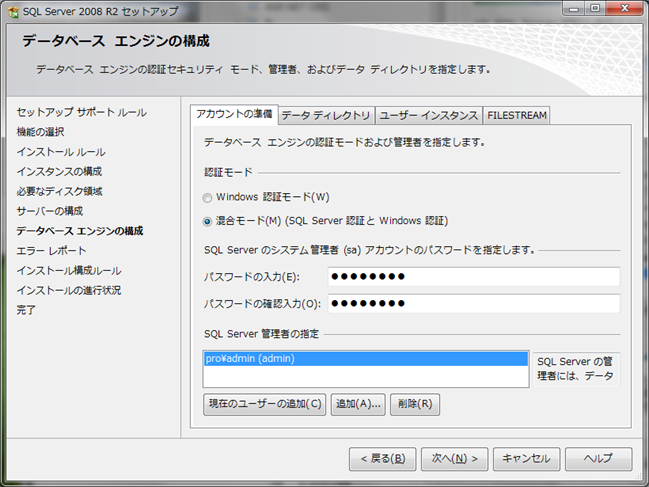The image size is (649, 487).
Task: Select pro¥admin (admin) in administrators list
Action: tap(366, 359)
